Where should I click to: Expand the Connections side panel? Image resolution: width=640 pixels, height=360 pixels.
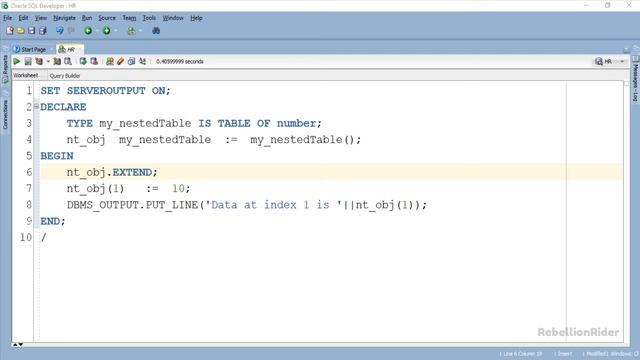pos(5,114)
